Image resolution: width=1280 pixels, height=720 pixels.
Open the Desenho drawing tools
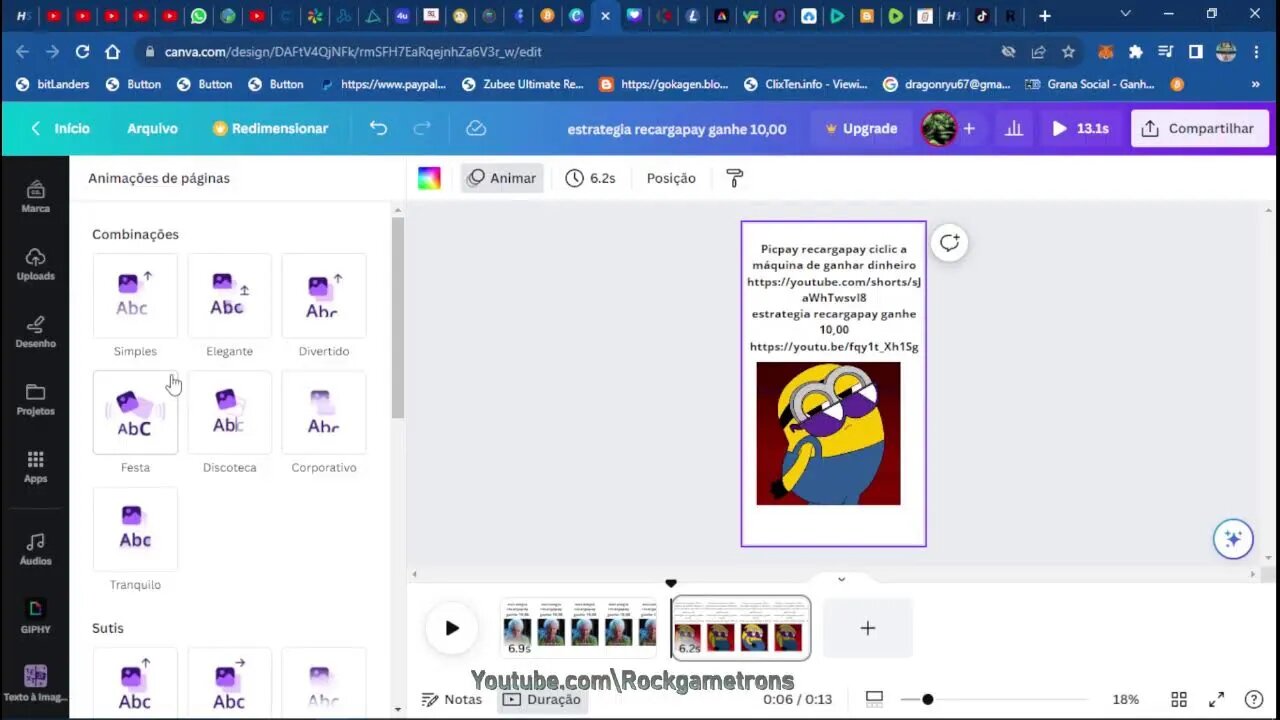point(35,331)
